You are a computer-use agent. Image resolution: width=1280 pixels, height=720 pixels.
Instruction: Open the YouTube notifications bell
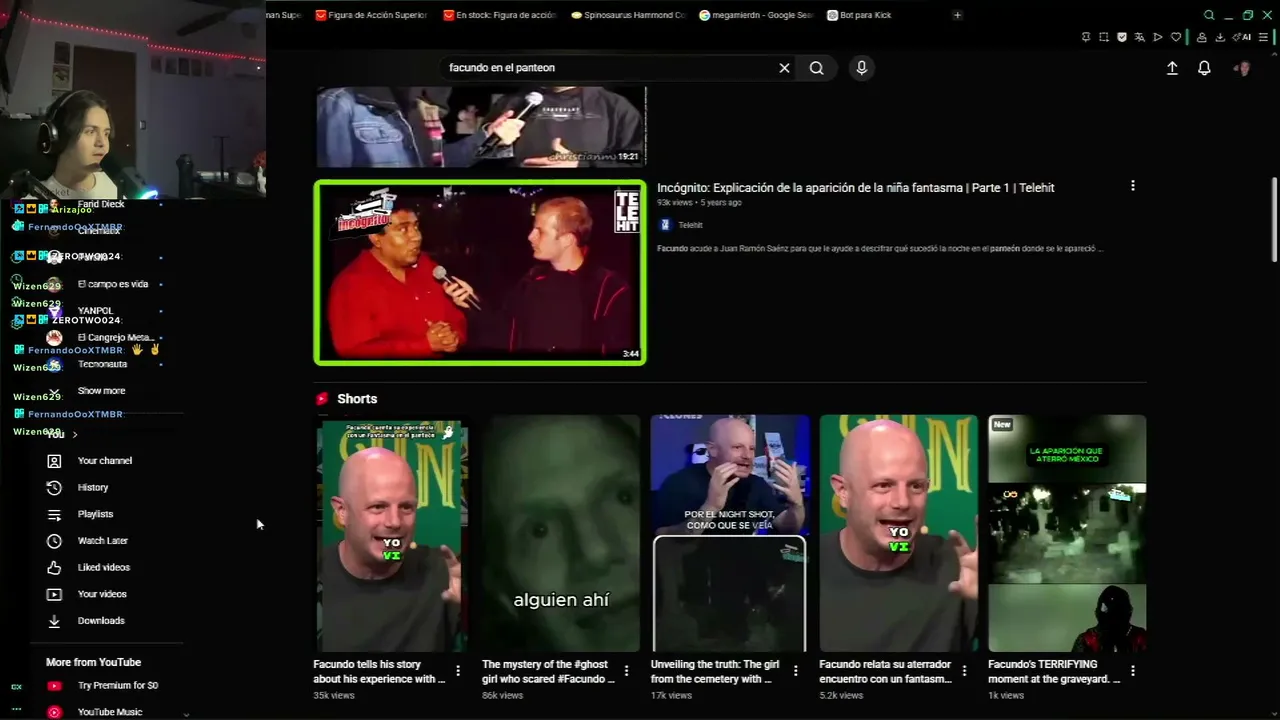pos(1204,68)
